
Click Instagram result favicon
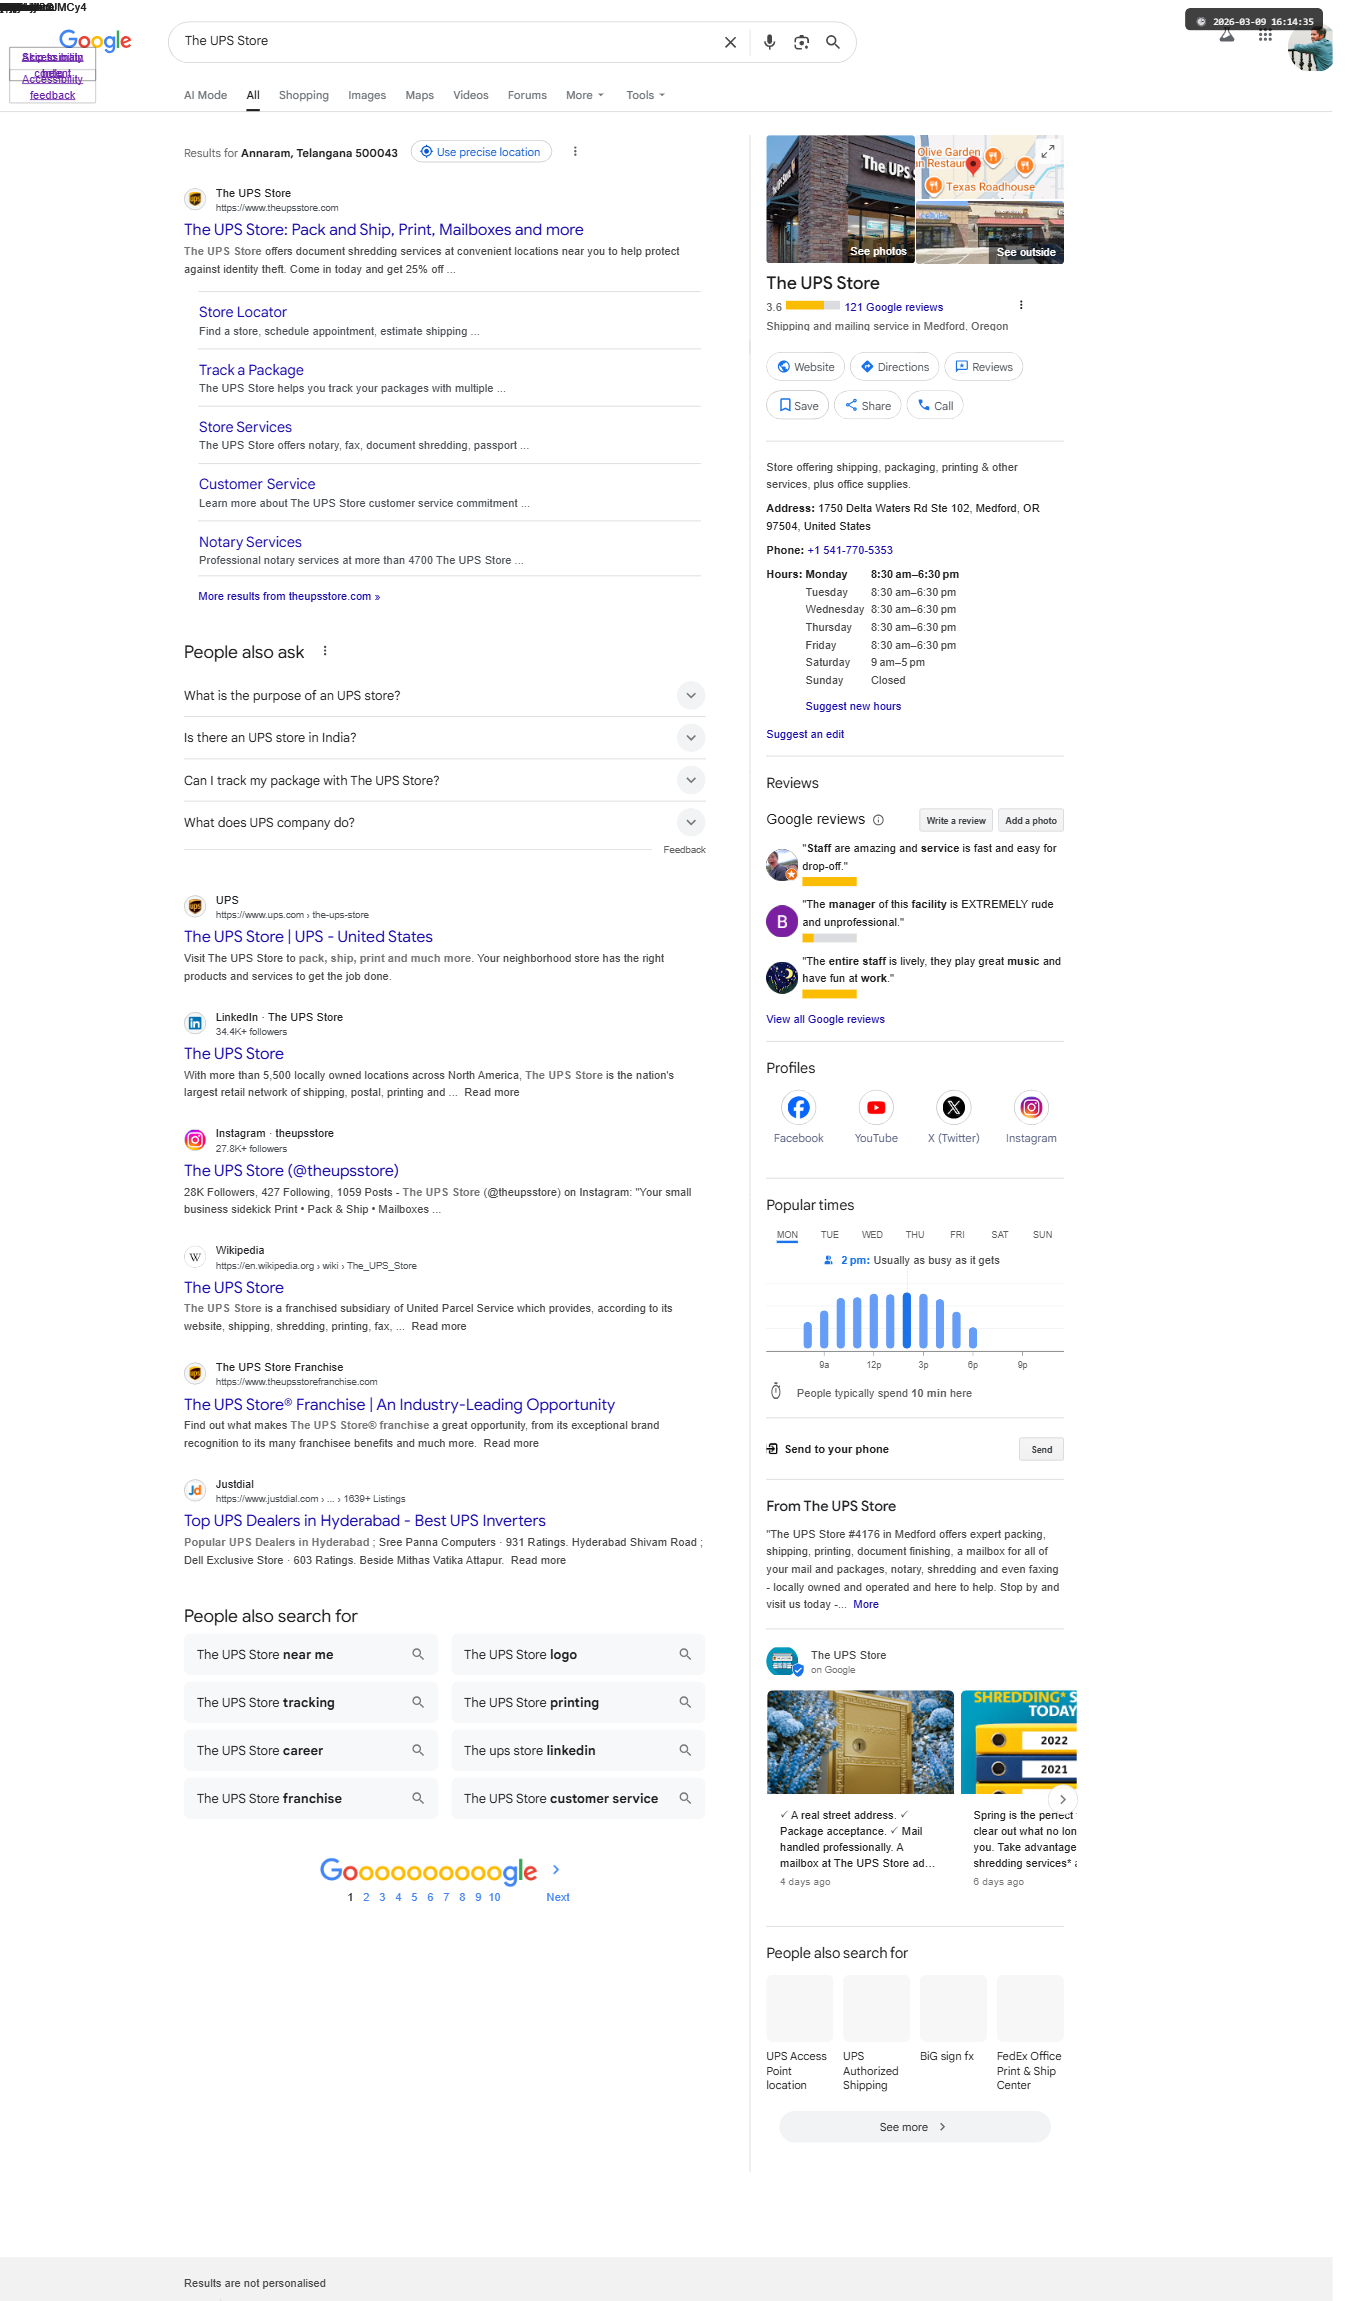195,1139
